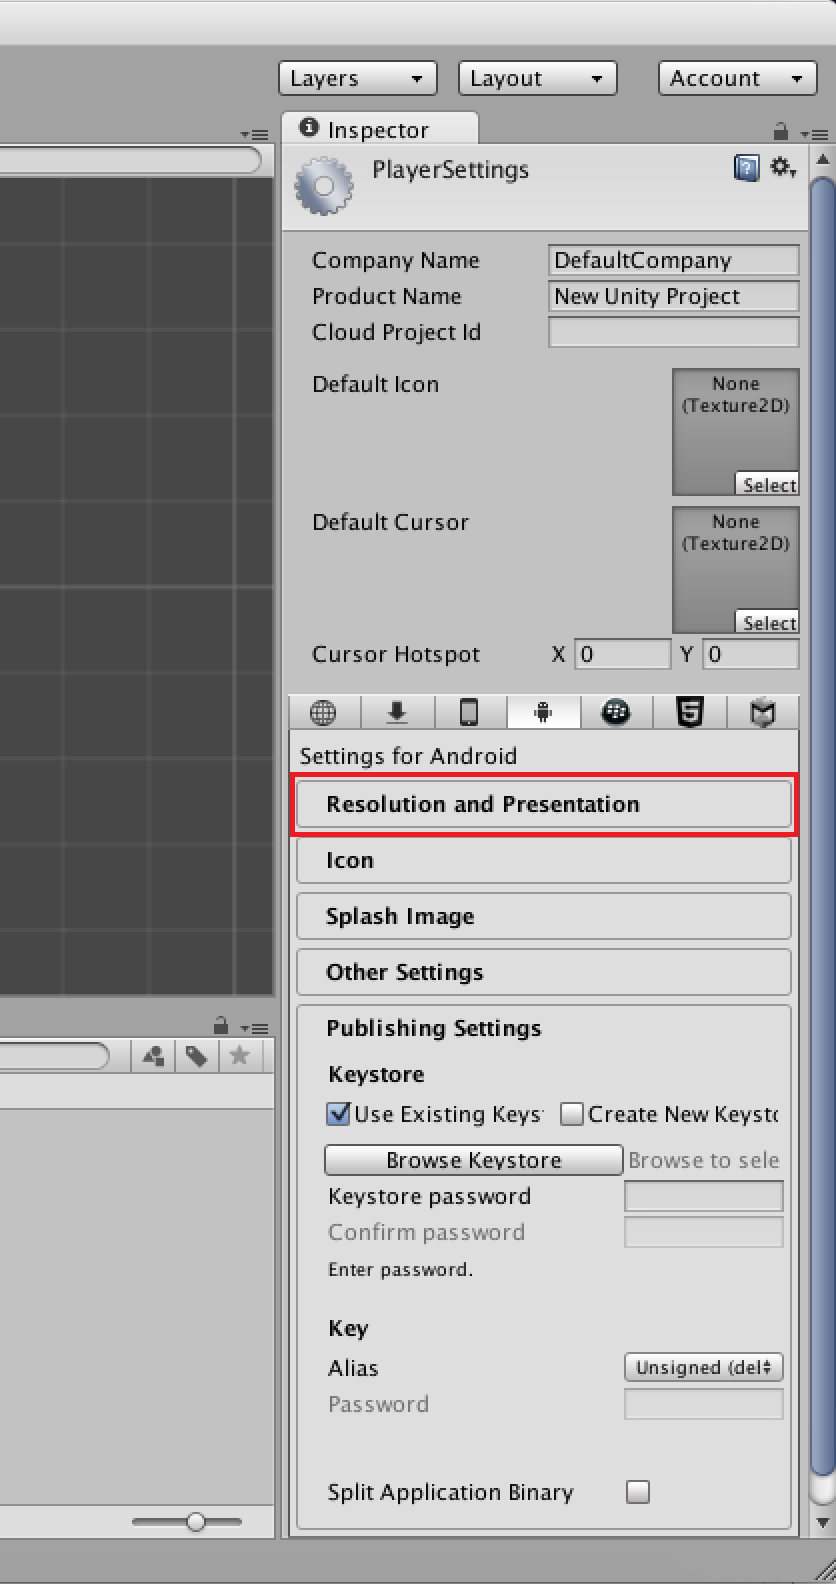Image resolution: width=836 pixels, height=1584 pixels.
Task: Expand the Icon settings section
Action: point(544,860)
